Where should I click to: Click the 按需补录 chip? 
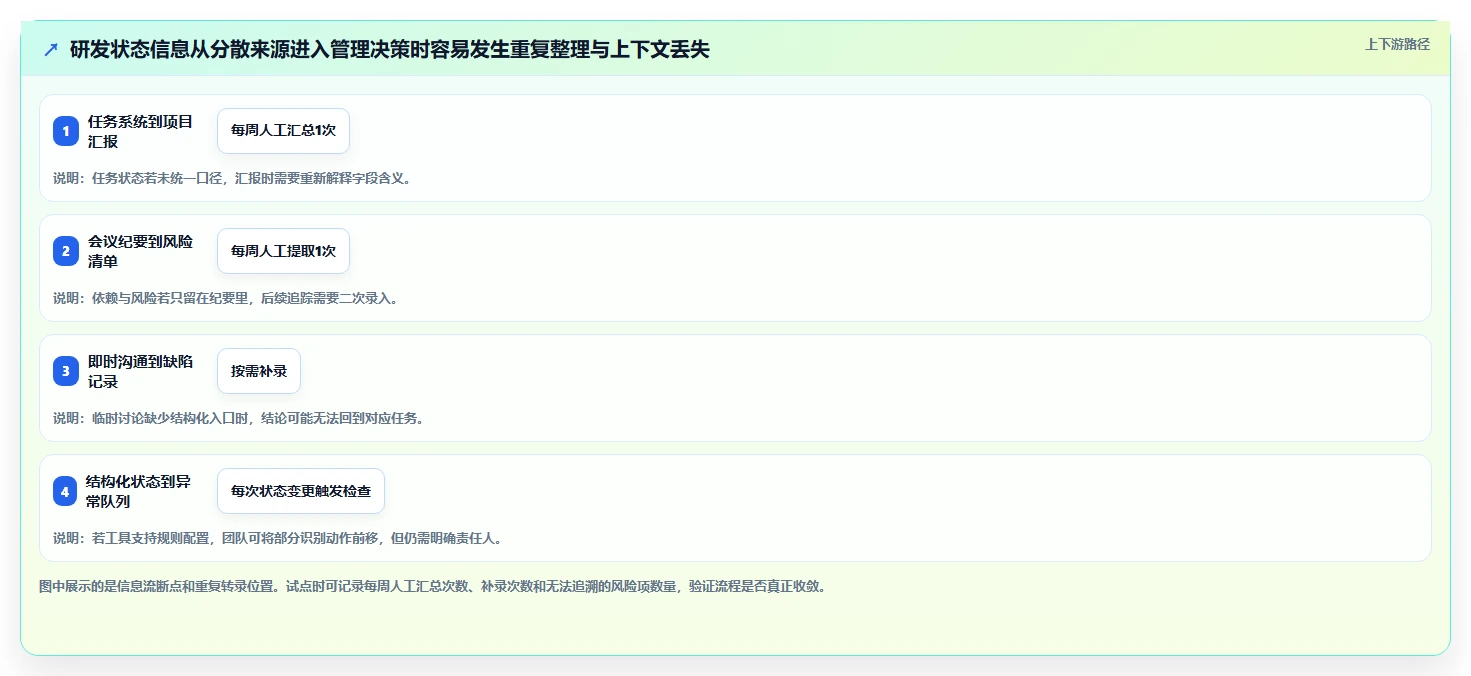point(259,371)
